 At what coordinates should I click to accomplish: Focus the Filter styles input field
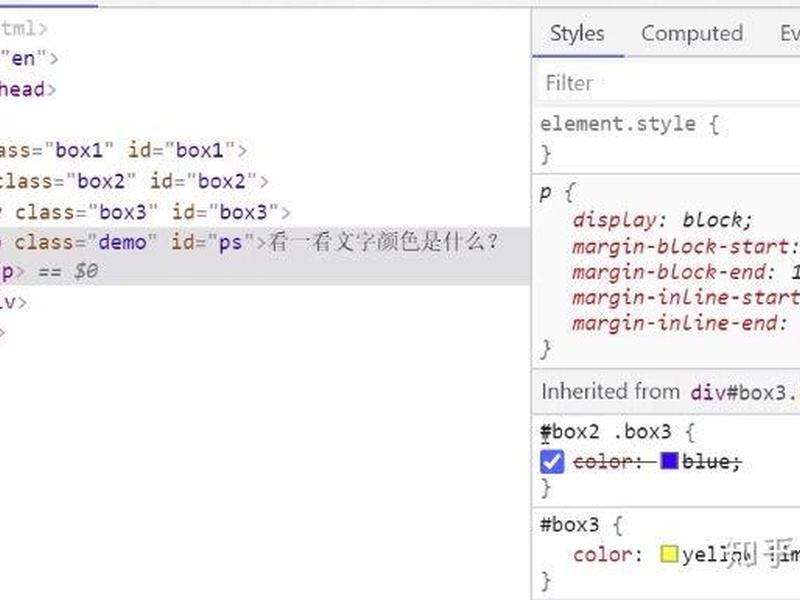point(666,83)
